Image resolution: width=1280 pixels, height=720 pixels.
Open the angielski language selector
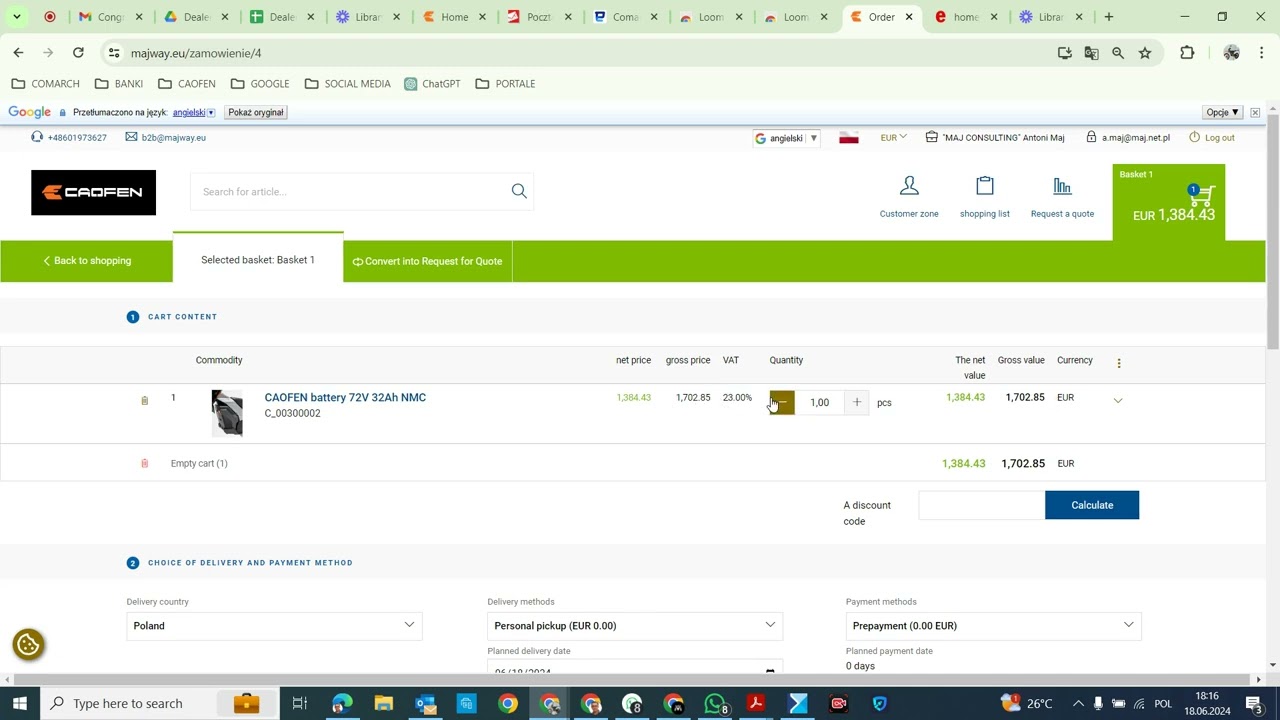[787, 138]
